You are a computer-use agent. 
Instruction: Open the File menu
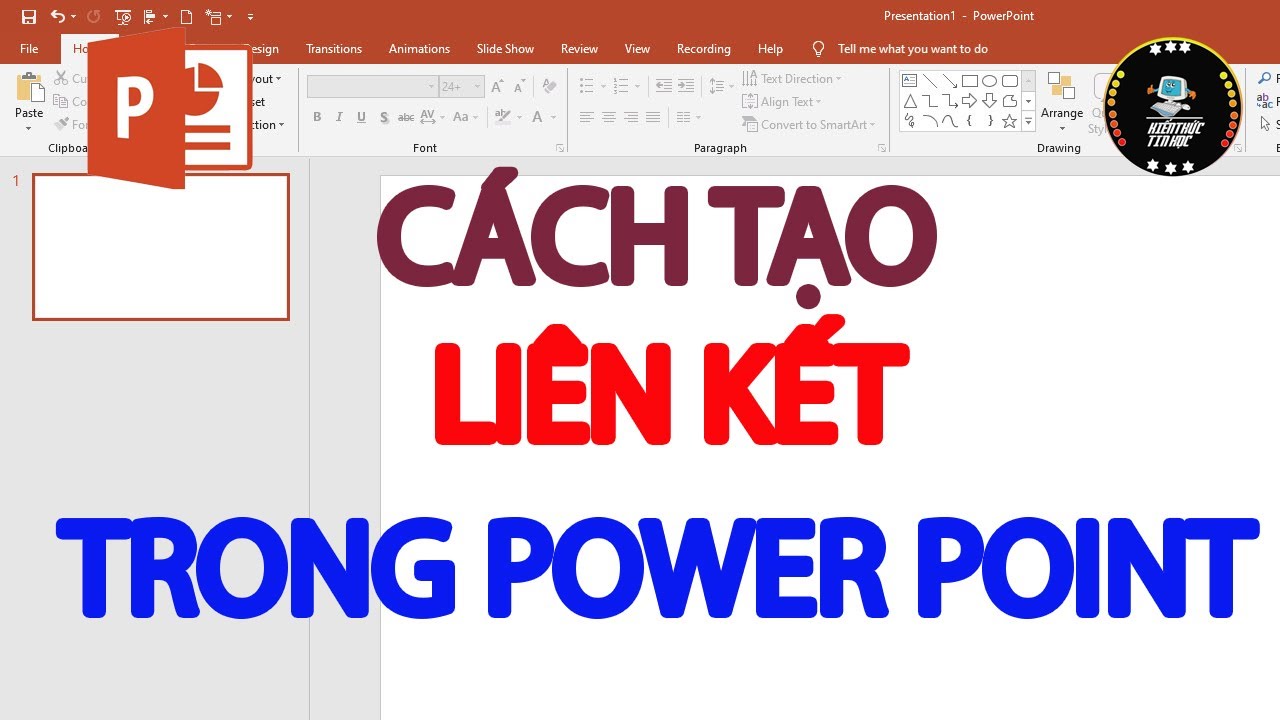pyautogui.click(x=29, y=49)
